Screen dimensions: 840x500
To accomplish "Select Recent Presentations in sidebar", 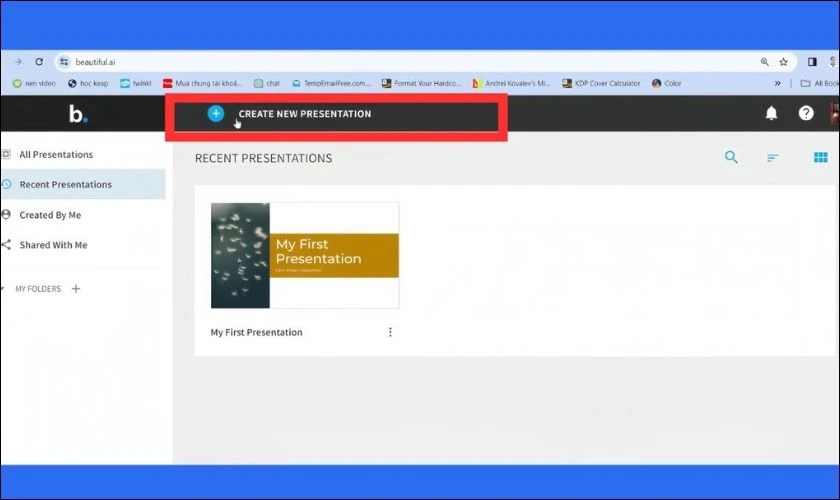I will (83, 184).
